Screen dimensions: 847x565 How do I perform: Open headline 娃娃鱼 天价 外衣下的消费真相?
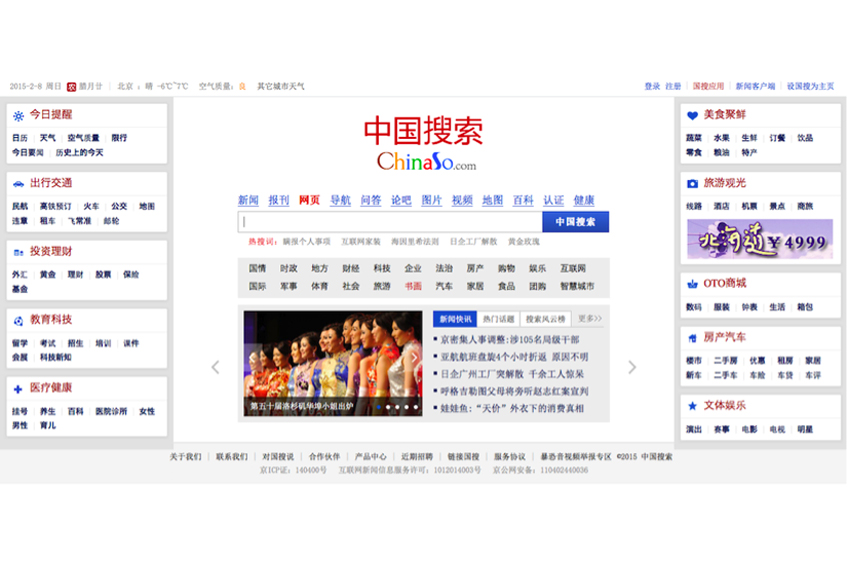512,408
